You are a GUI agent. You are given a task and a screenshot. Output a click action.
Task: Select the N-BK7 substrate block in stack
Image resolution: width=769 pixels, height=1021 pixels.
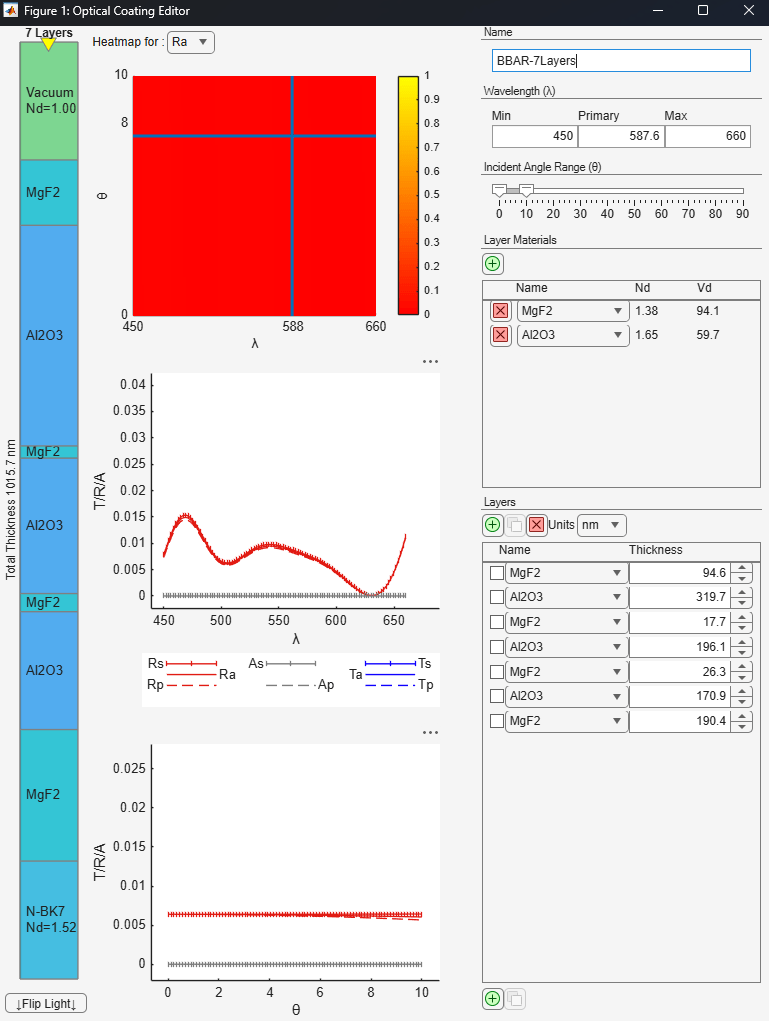[x=49, y=919]
